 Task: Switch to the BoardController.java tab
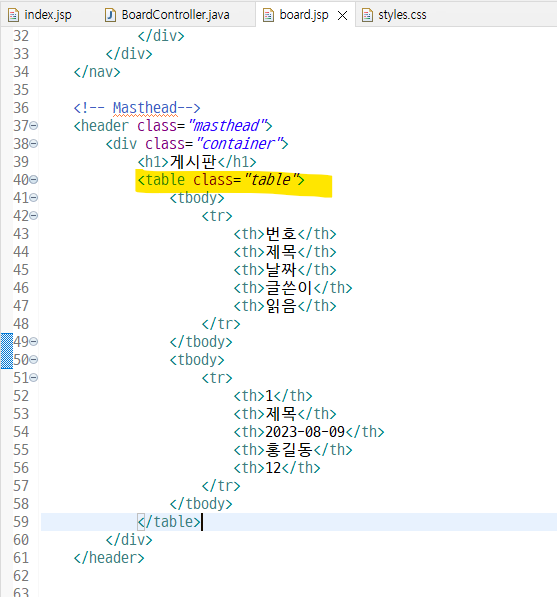coord(168,15)
